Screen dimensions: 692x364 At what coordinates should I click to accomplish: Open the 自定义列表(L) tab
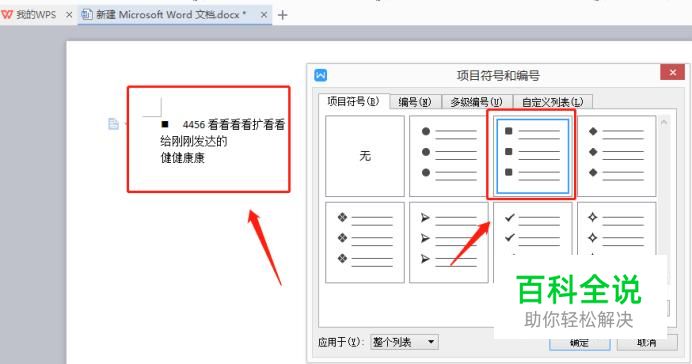[x=553, y=102]
